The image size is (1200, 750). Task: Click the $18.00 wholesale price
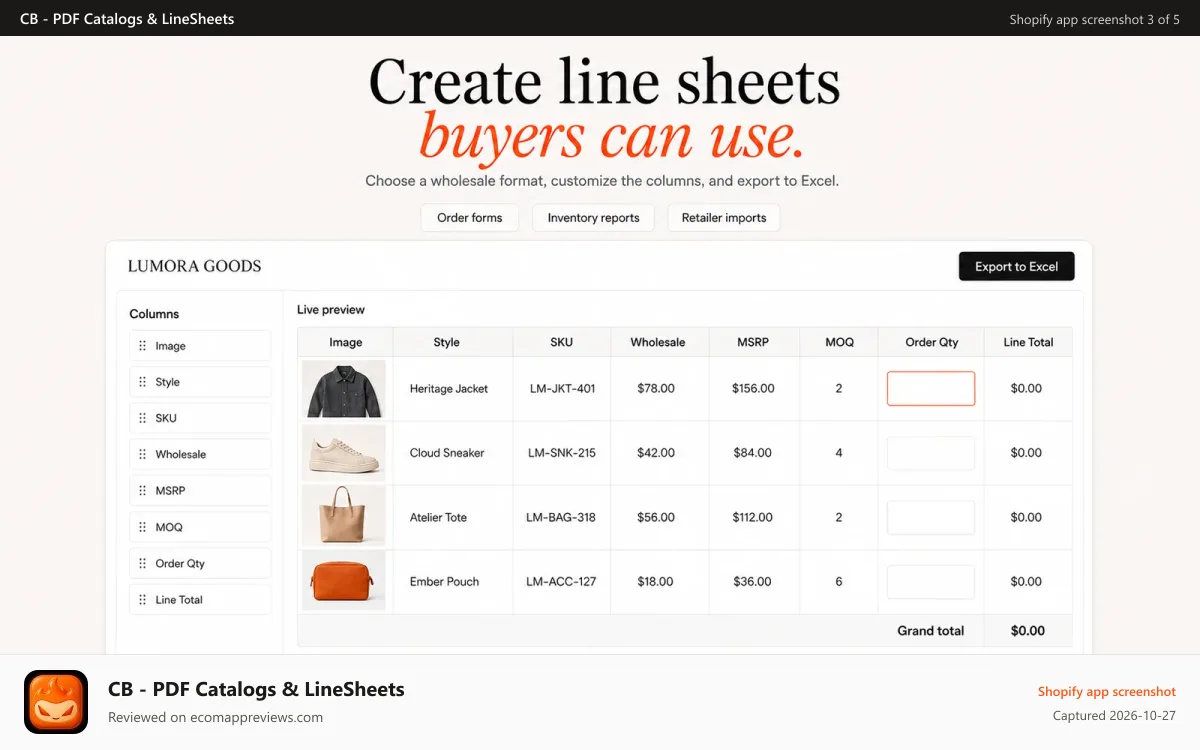click(656, 582)
